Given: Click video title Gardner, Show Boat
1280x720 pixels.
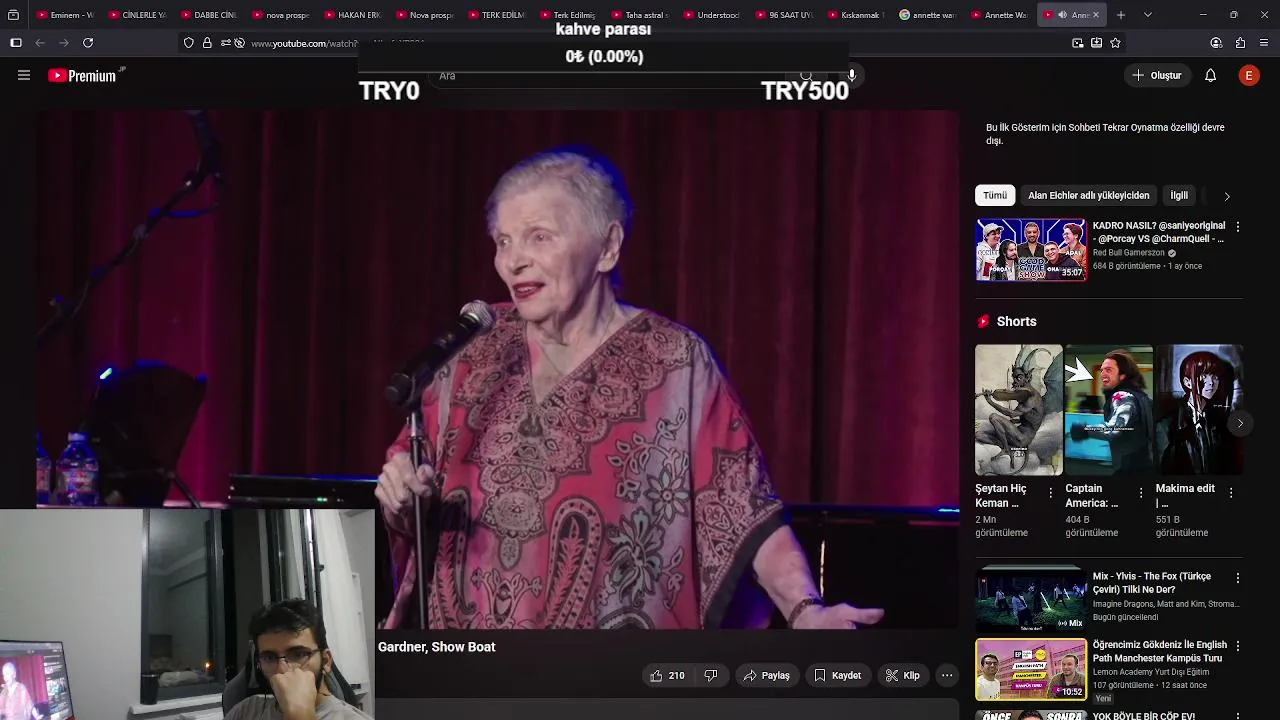Looking at the screenshot, I should 436,647.
